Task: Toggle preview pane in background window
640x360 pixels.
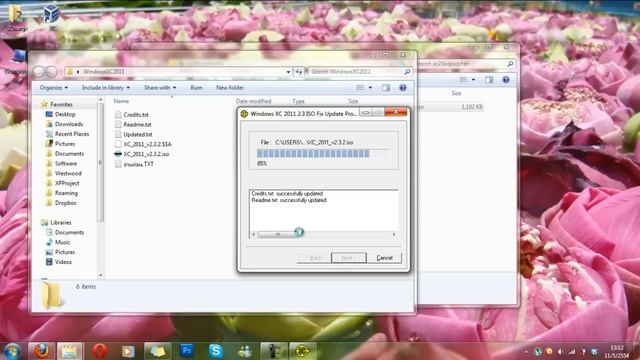Action: [x=489, y=80]
